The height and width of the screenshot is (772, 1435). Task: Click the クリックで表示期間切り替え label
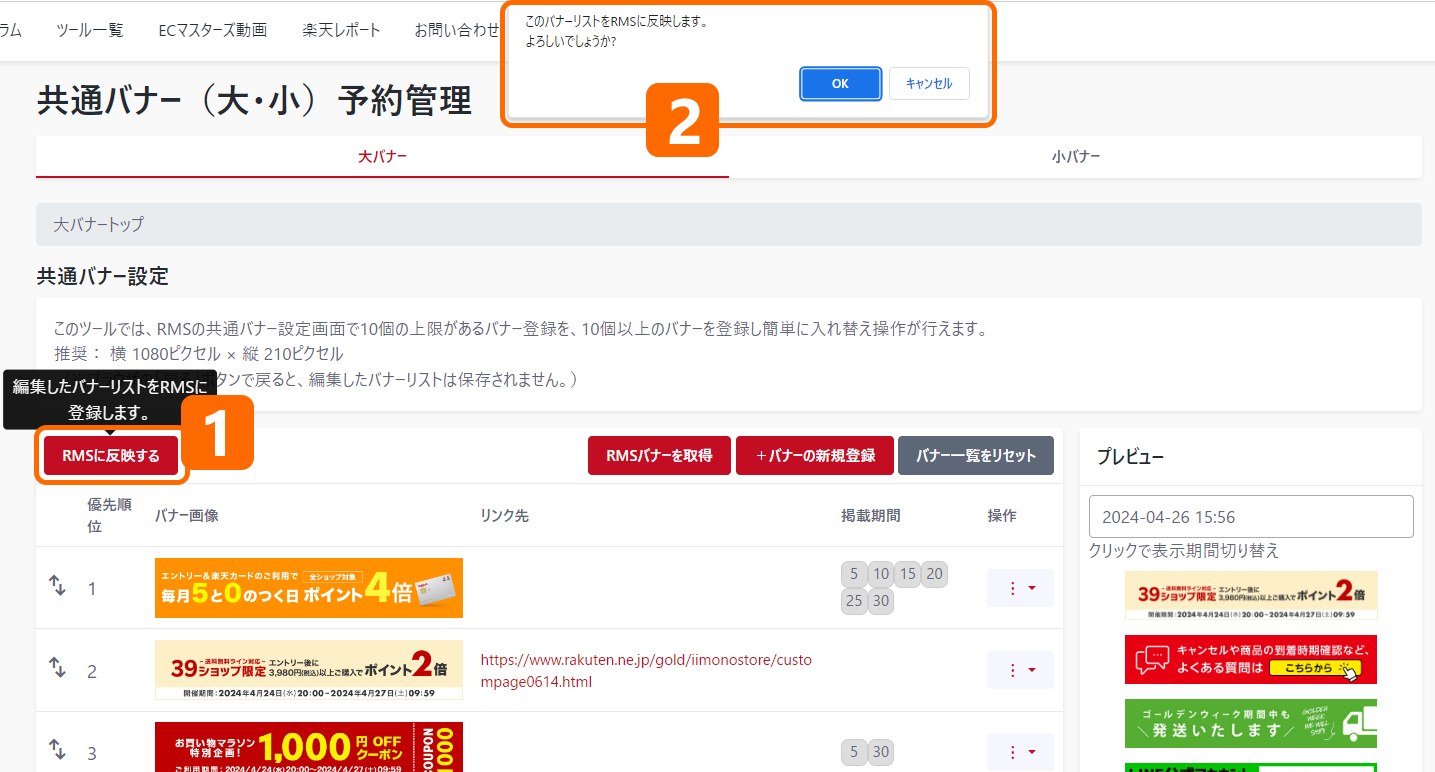pyautogui.click(x=1184, y=551)
